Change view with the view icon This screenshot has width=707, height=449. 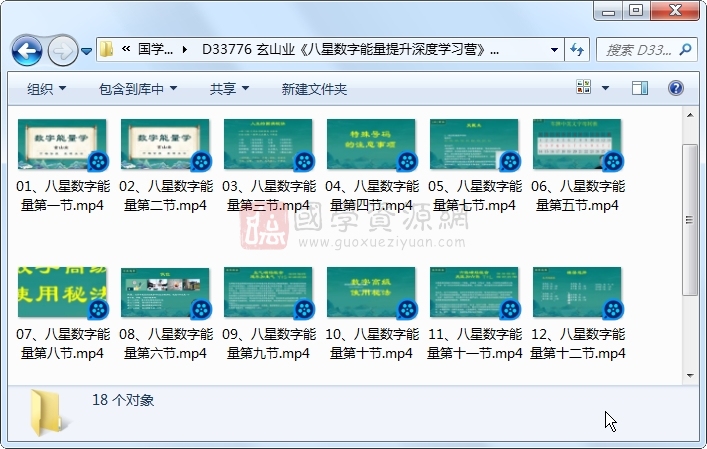click(x=583, y=87)
